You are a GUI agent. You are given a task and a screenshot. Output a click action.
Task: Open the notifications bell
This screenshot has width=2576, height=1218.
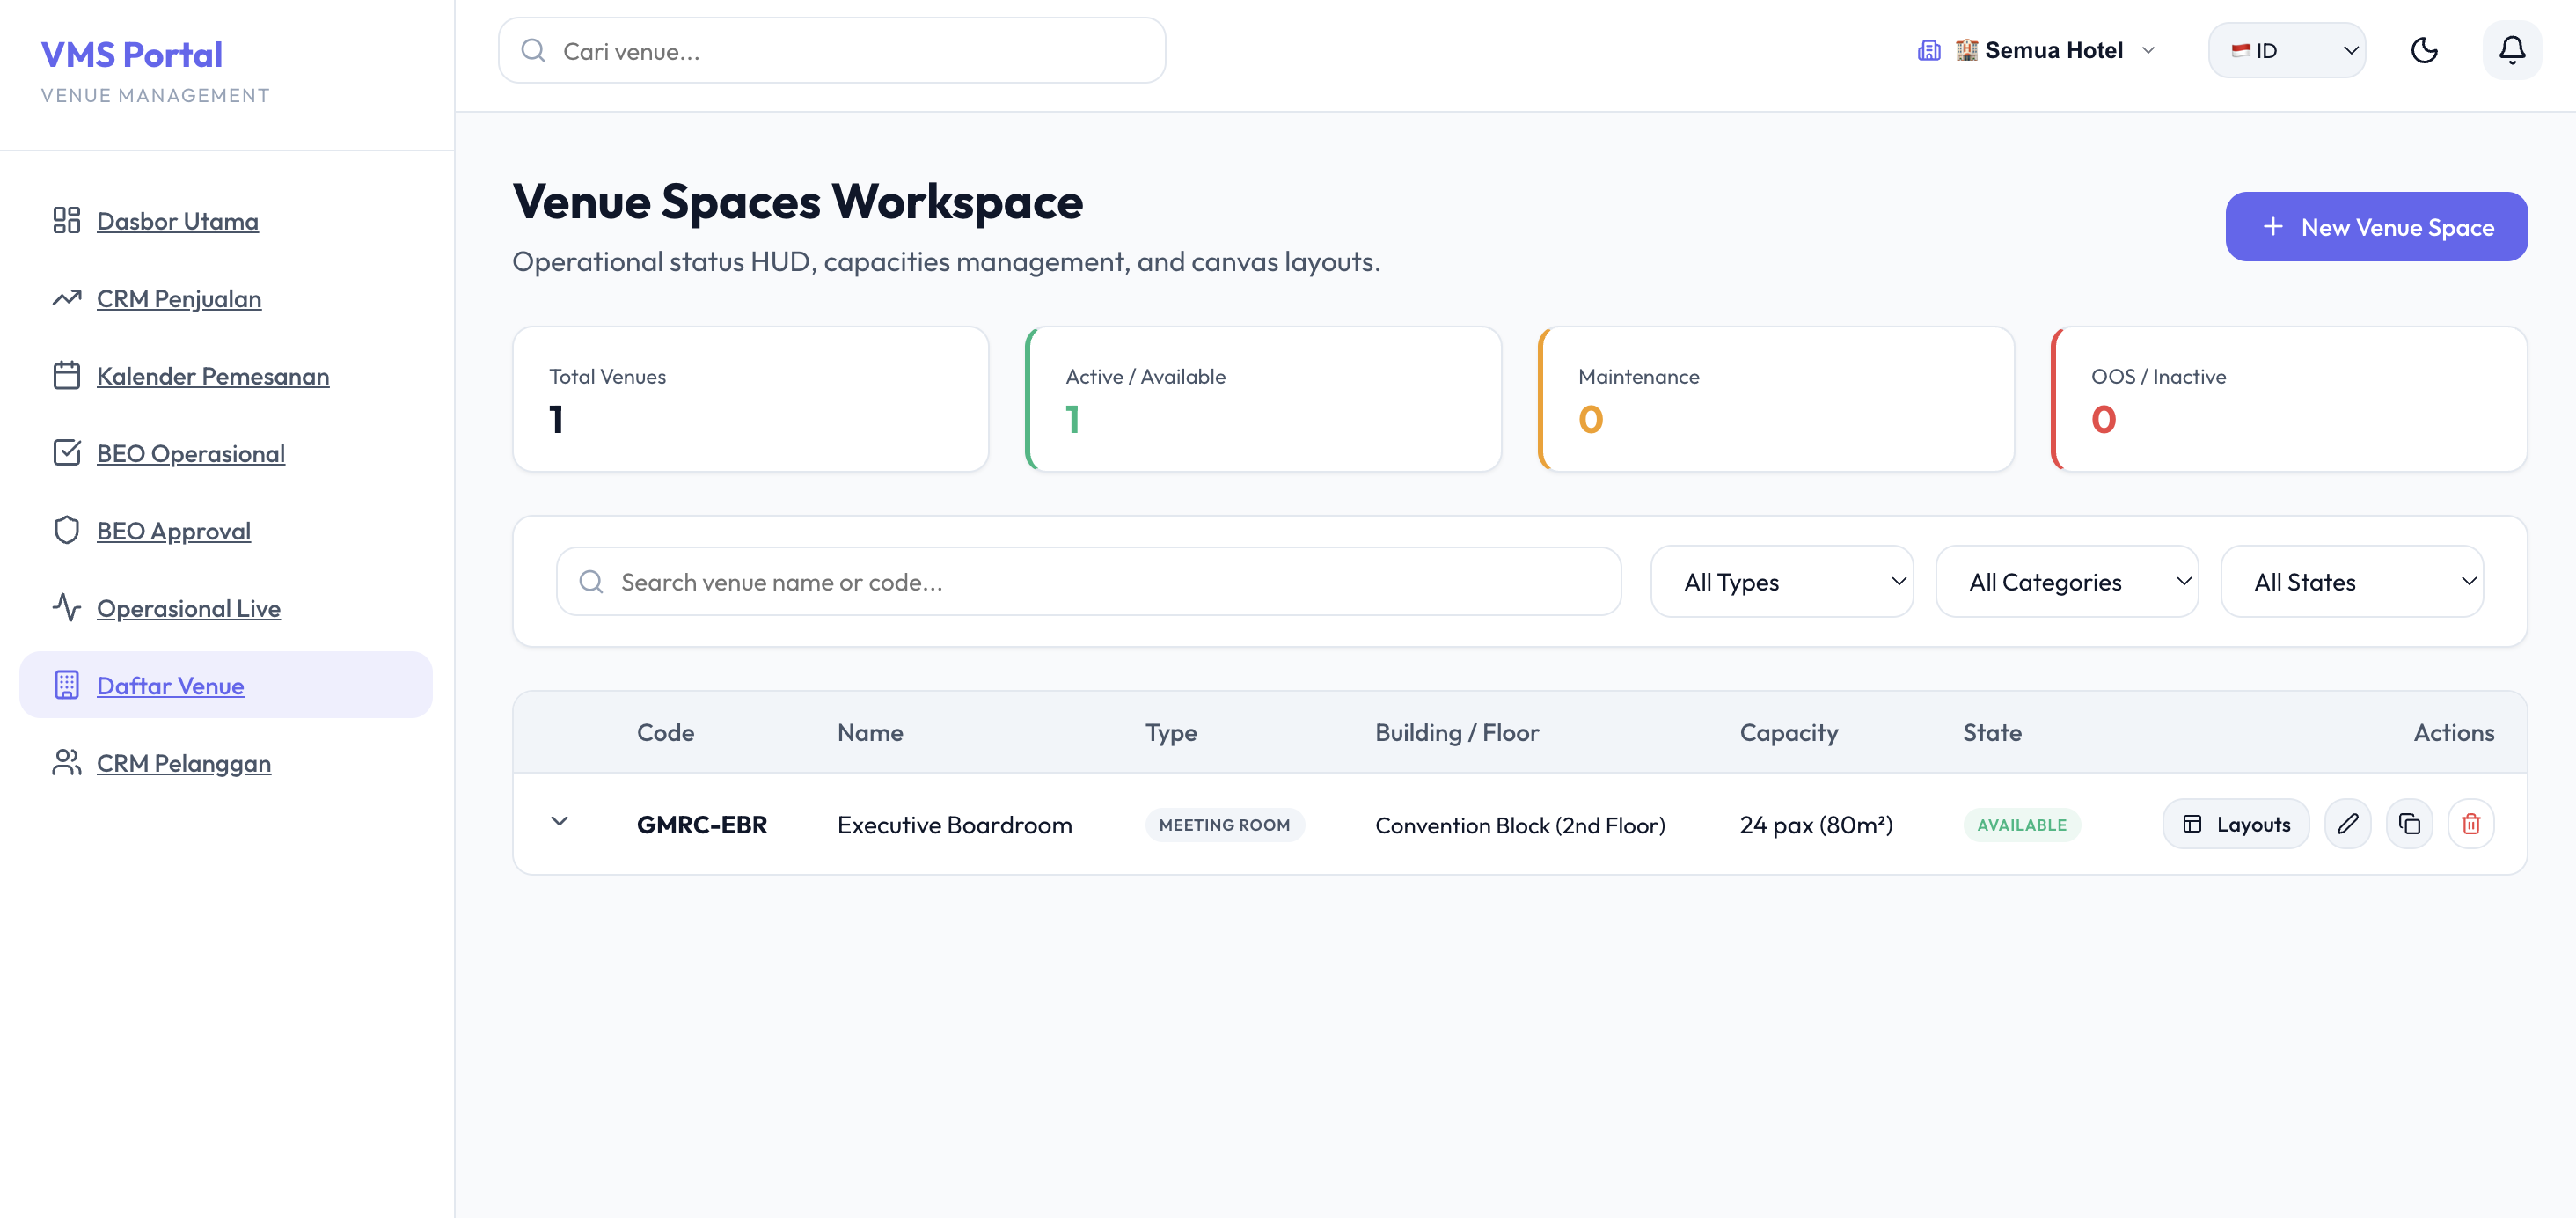(2511, 50)
